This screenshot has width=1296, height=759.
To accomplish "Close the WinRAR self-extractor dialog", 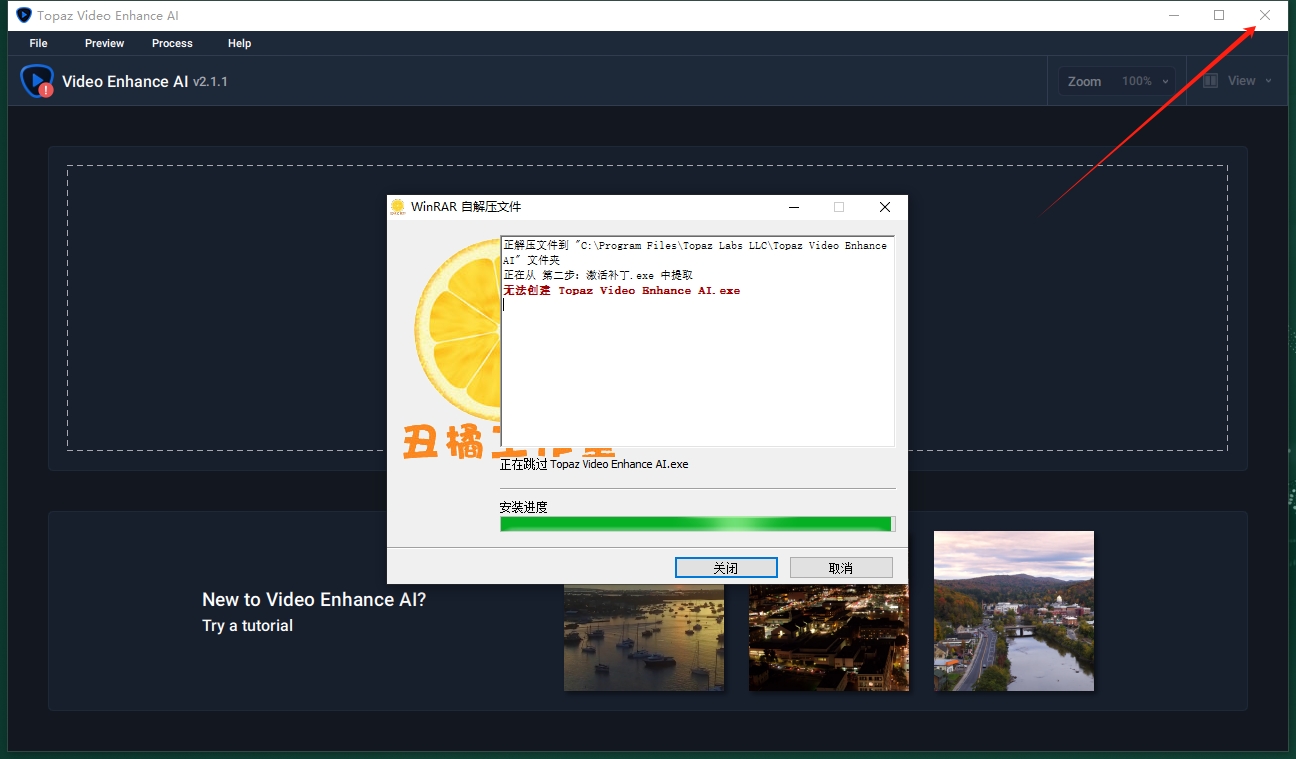I will point(884,207).
